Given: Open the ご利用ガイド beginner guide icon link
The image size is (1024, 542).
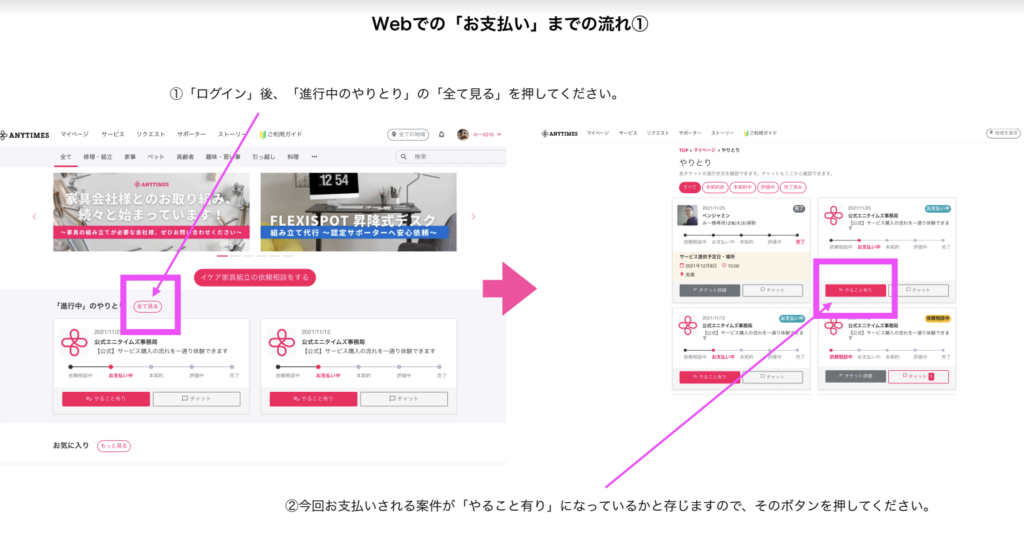Looking at the screenshot, I should [x=264, y=134].
